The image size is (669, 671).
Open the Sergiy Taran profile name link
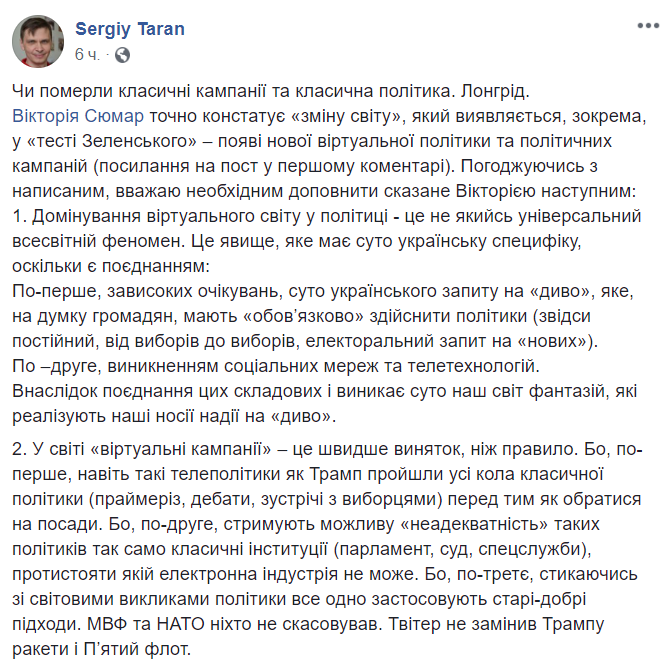click(130, 29)
